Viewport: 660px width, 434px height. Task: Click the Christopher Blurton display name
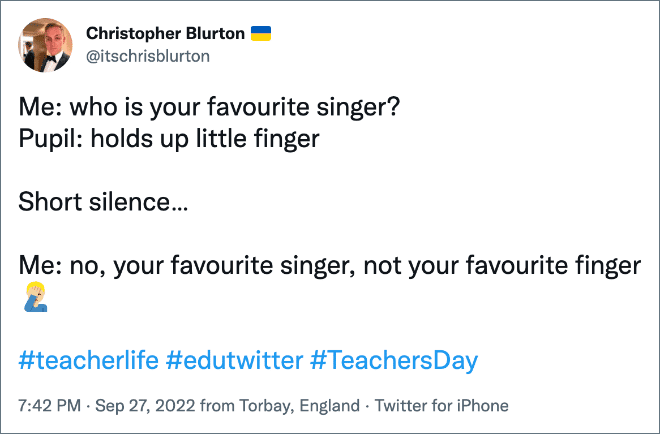[x=165, y=33]
